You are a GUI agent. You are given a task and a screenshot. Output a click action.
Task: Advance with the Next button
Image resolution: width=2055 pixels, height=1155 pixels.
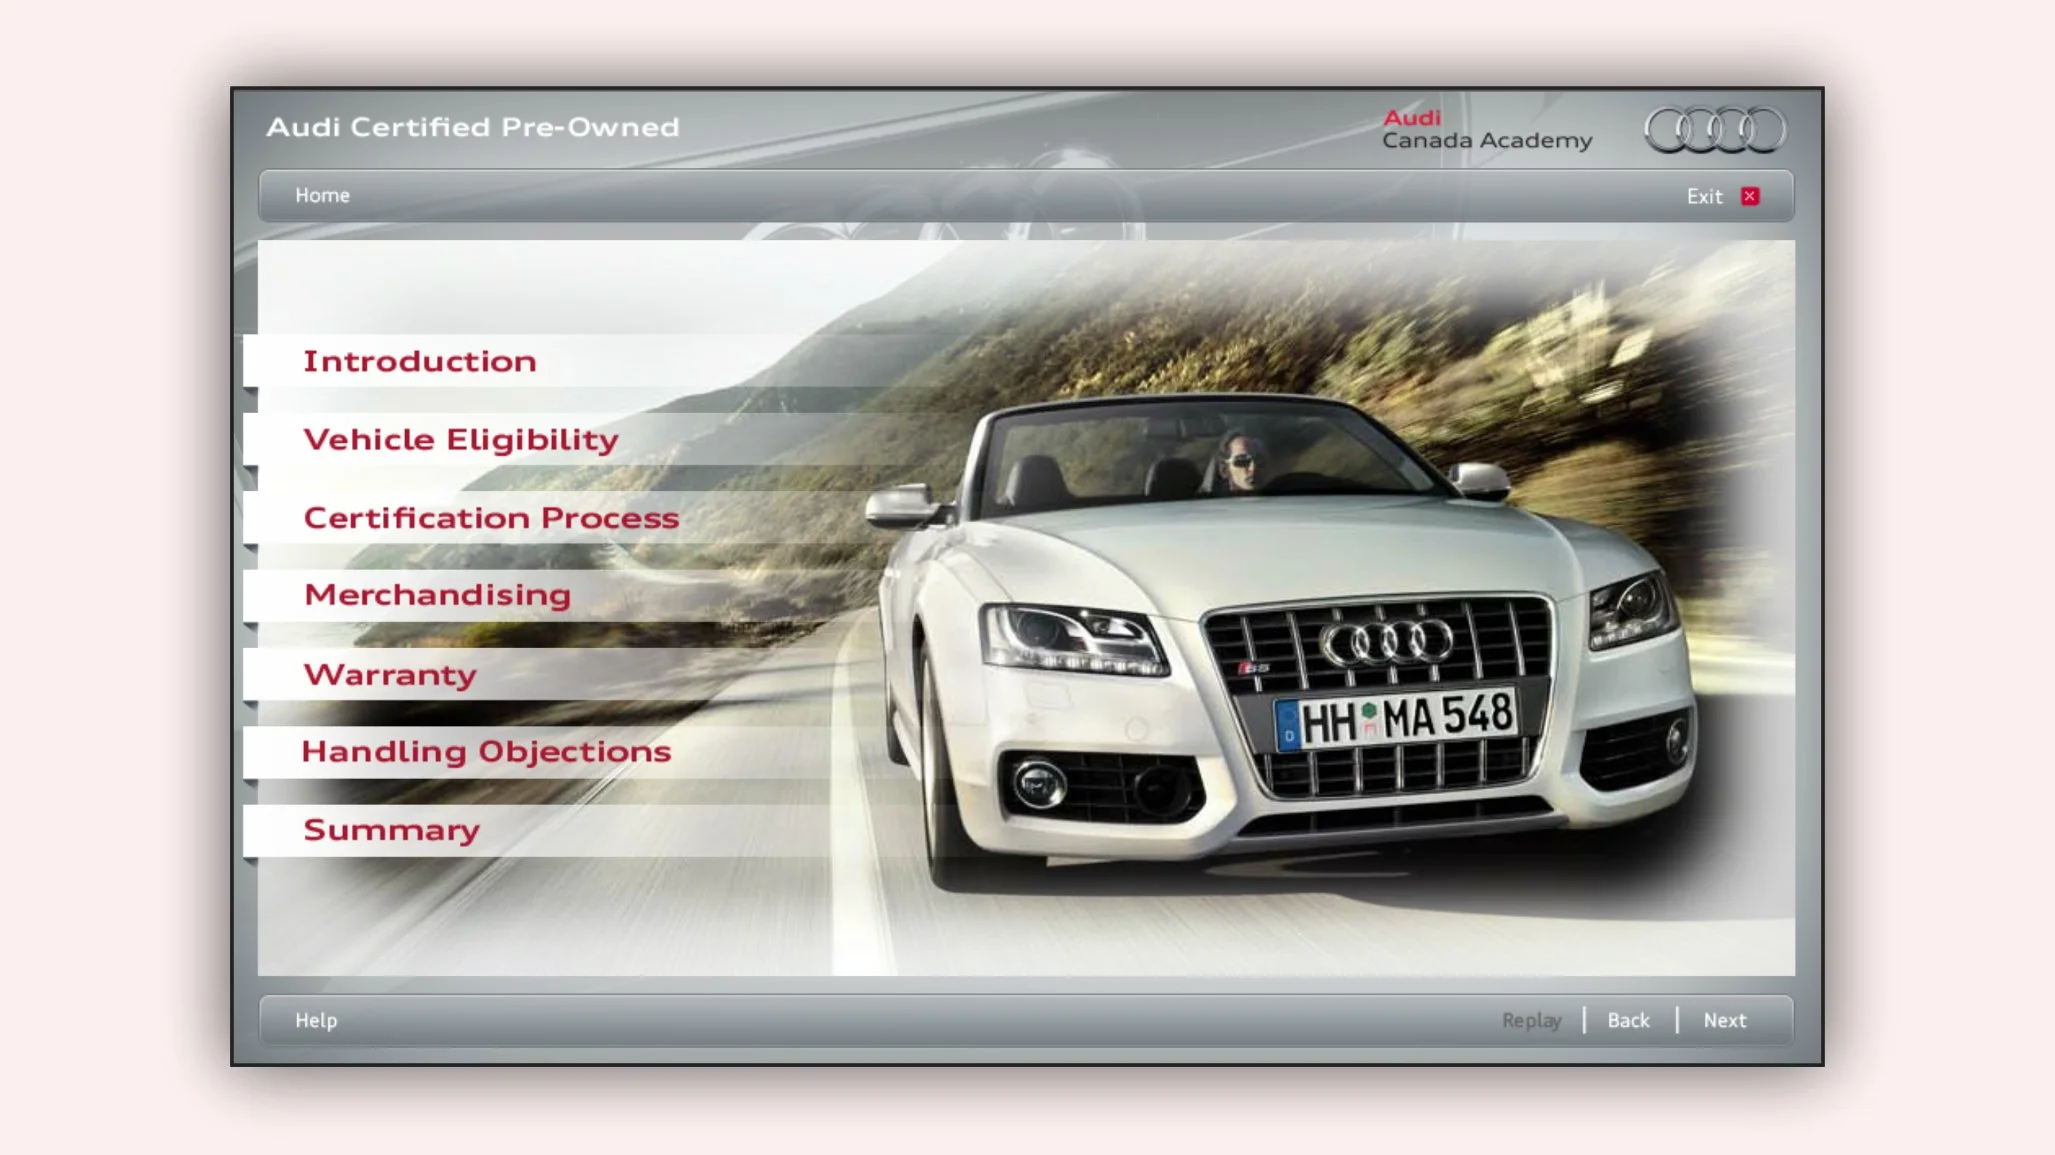click(1724, 1020)
